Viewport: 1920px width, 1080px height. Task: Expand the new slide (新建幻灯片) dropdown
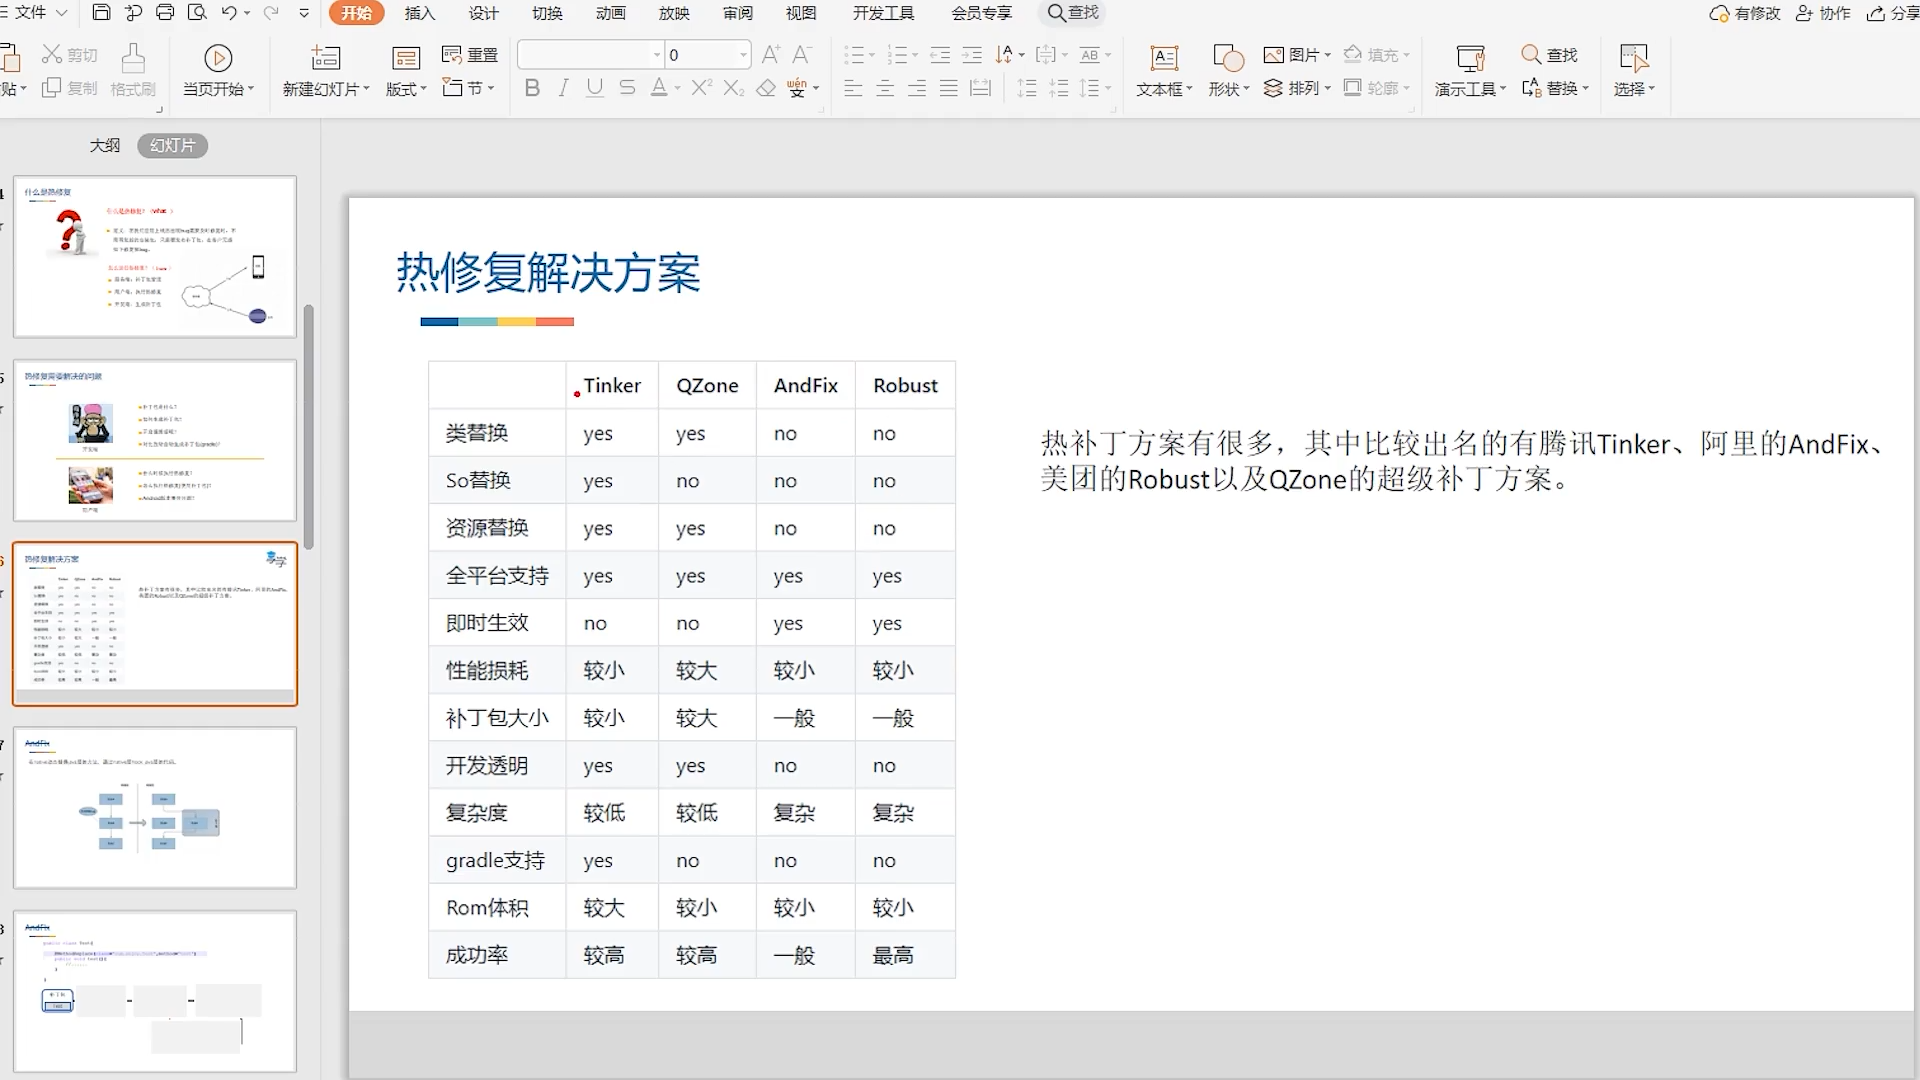tap(366, 89)
